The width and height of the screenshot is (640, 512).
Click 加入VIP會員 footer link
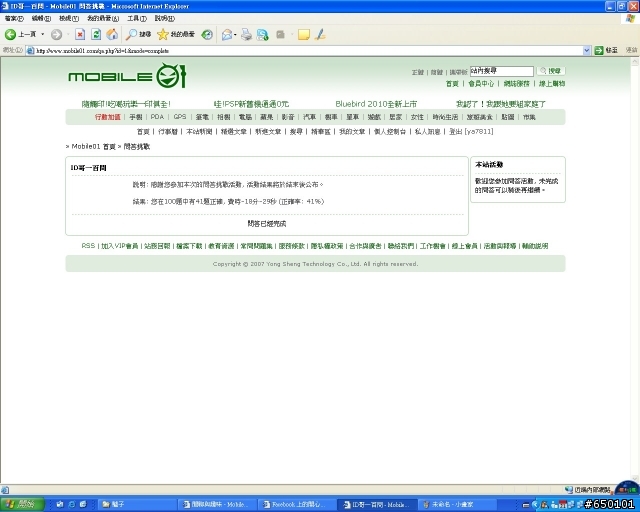[x=120, y=246]
